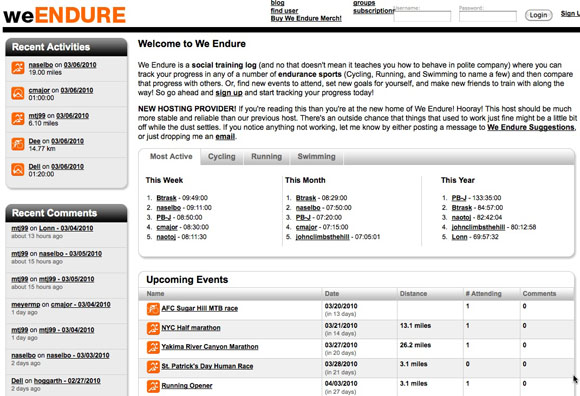
Task: Open the cmajor - 03/04/2010 comment link
Action: pos(80,304)
